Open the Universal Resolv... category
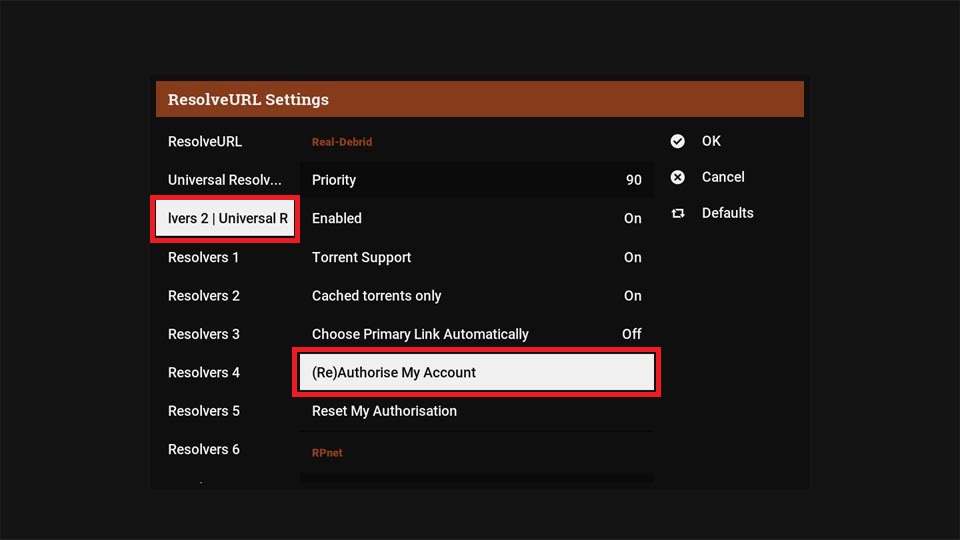960x540 pixels. pyautogui.click(x=225, y=180)
